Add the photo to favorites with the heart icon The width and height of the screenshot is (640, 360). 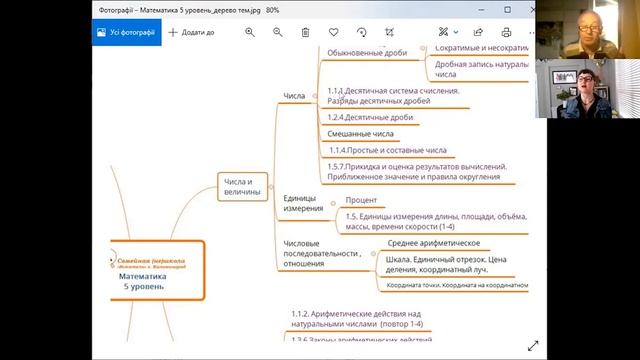pos(333,32)
